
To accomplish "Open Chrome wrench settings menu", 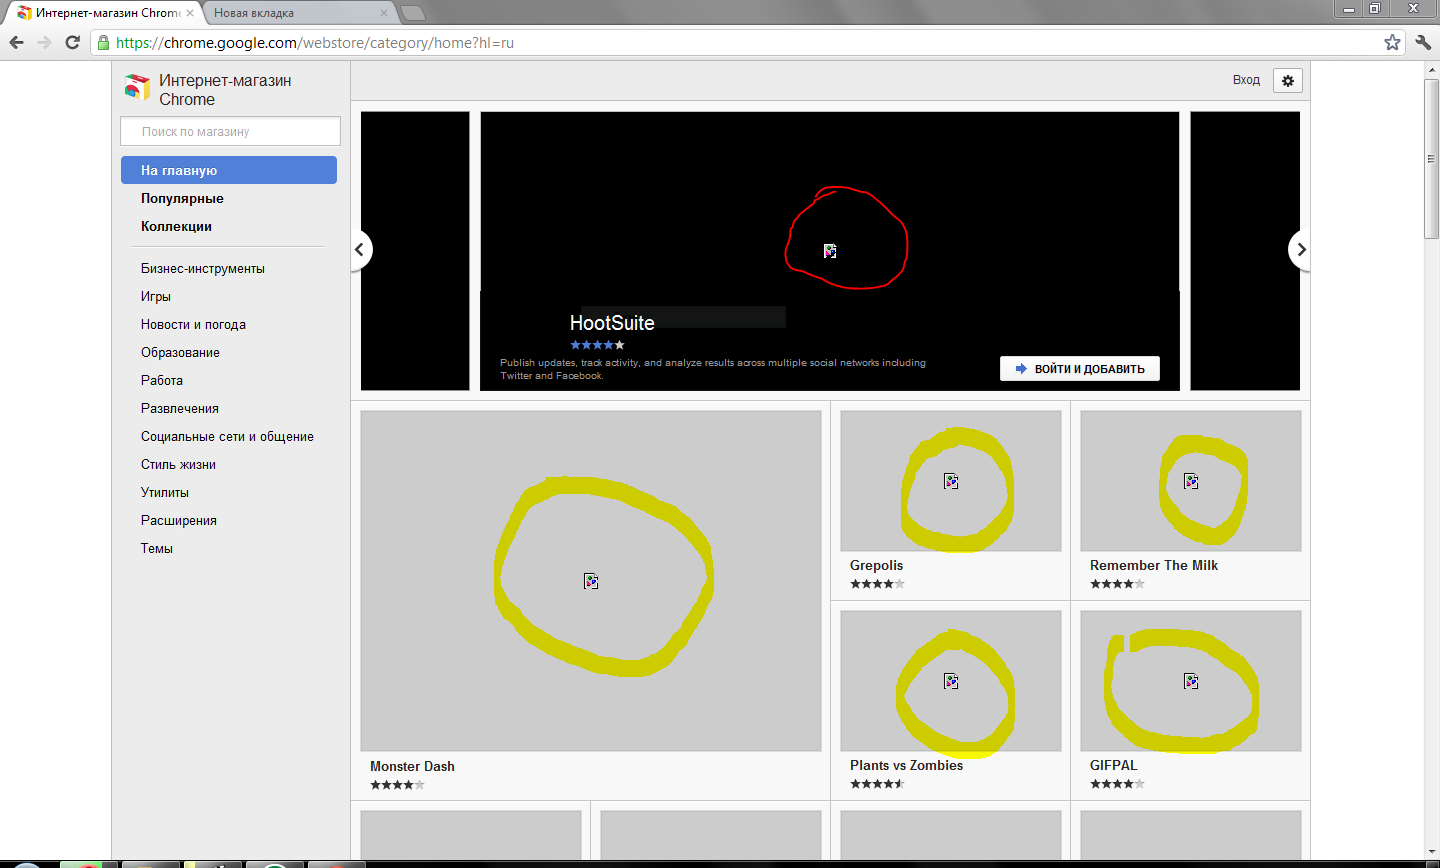I will pyautogui.click(x=1423, y=42).
